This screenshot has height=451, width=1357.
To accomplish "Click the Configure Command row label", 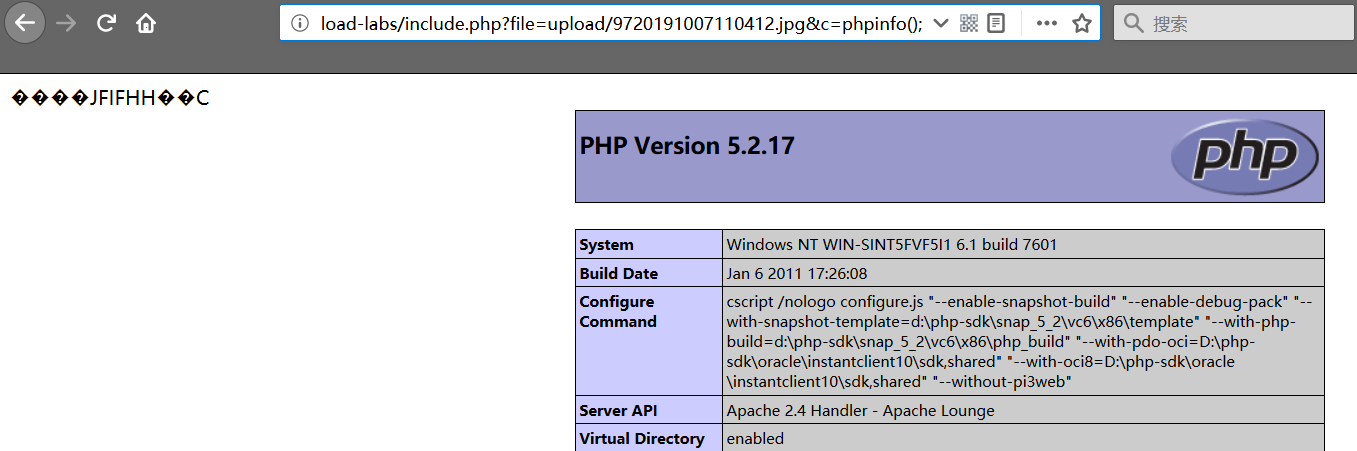I will (618, 312).
